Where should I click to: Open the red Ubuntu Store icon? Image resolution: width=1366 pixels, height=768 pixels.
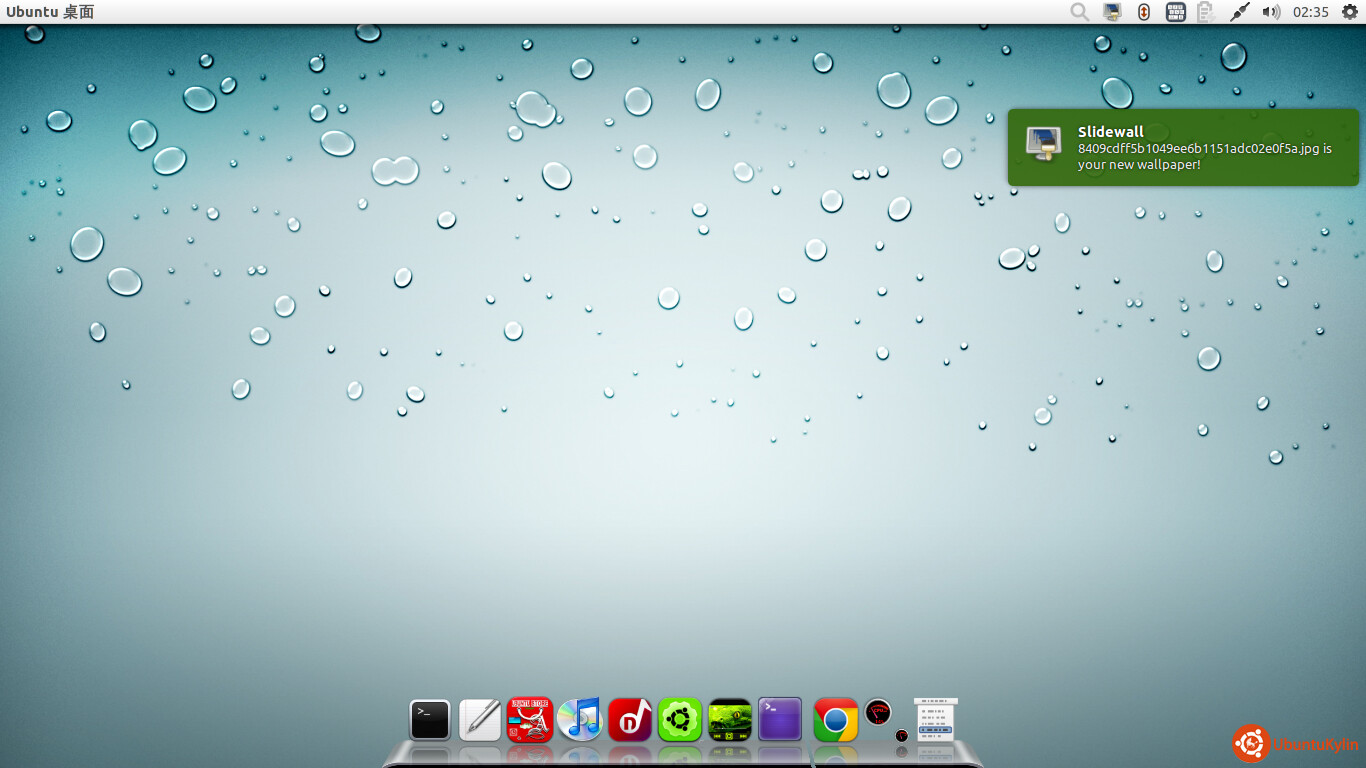click(530, 719)
